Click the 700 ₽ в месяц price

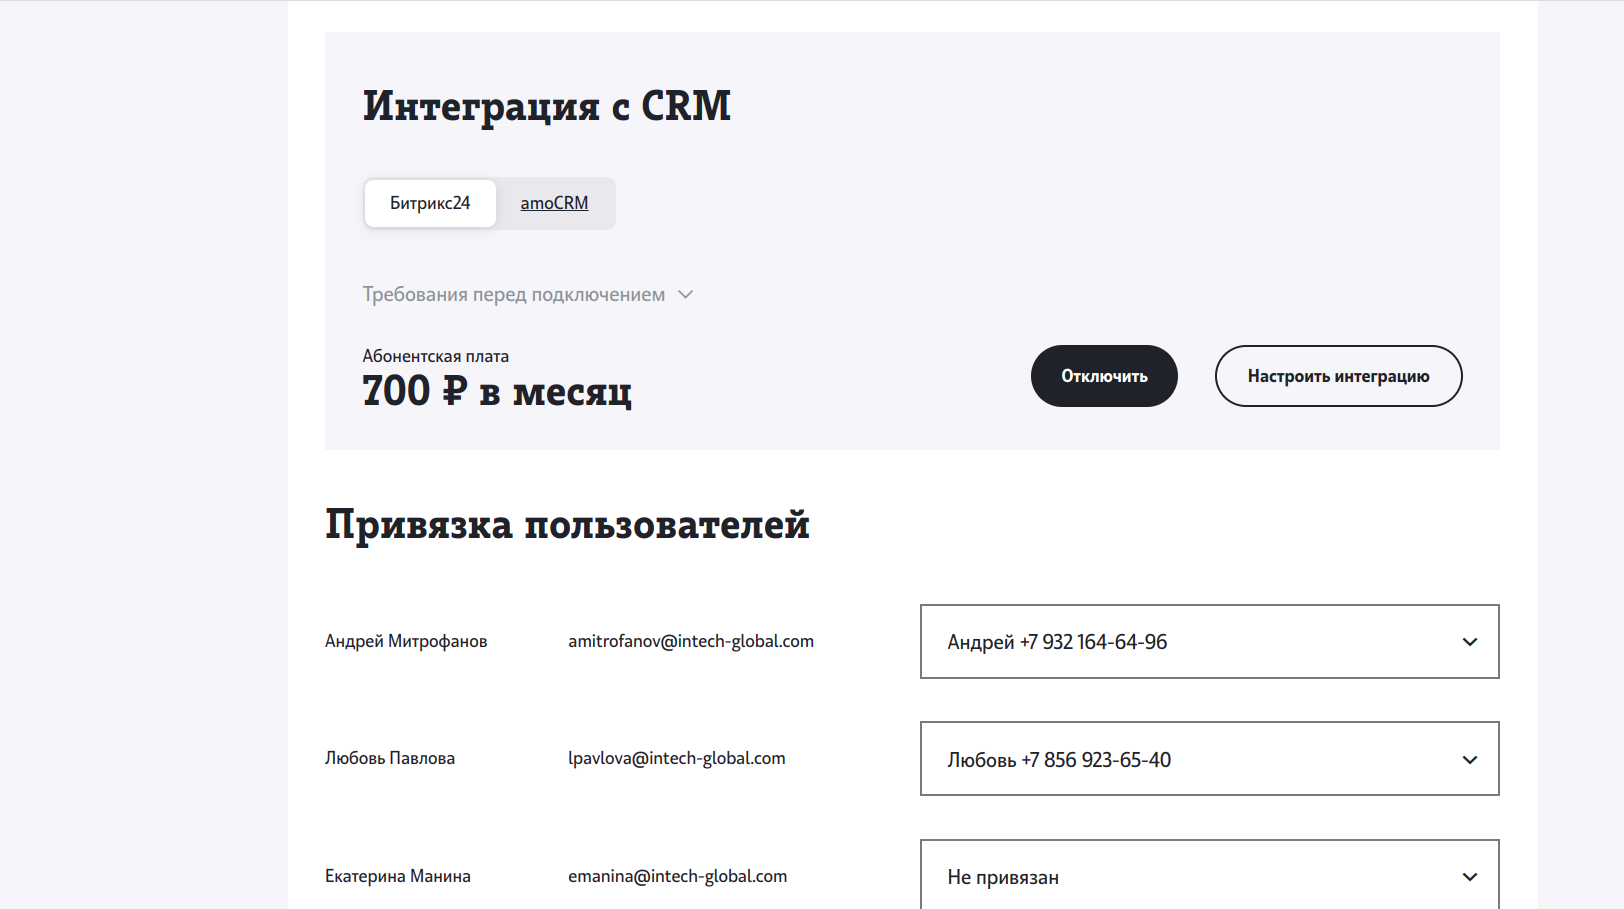click(x=497, y=391)
